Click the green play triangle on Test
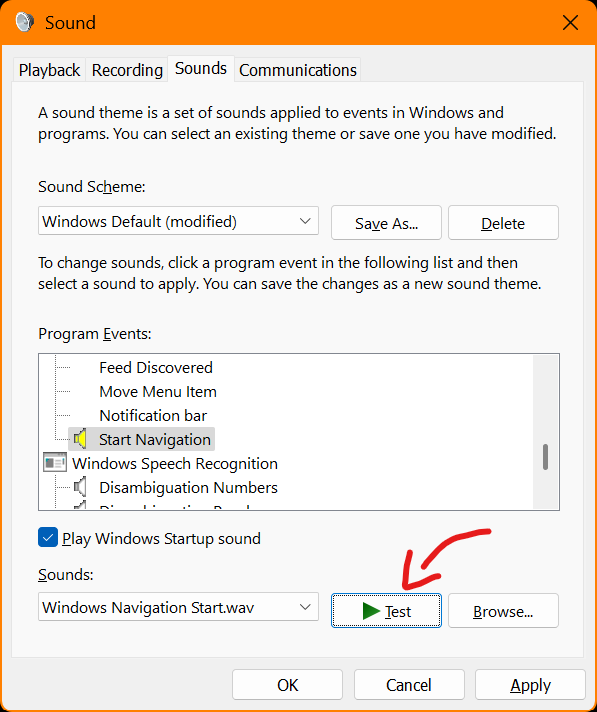The width and height of the screenshot is (597, 712). click(x=371, y=611)
